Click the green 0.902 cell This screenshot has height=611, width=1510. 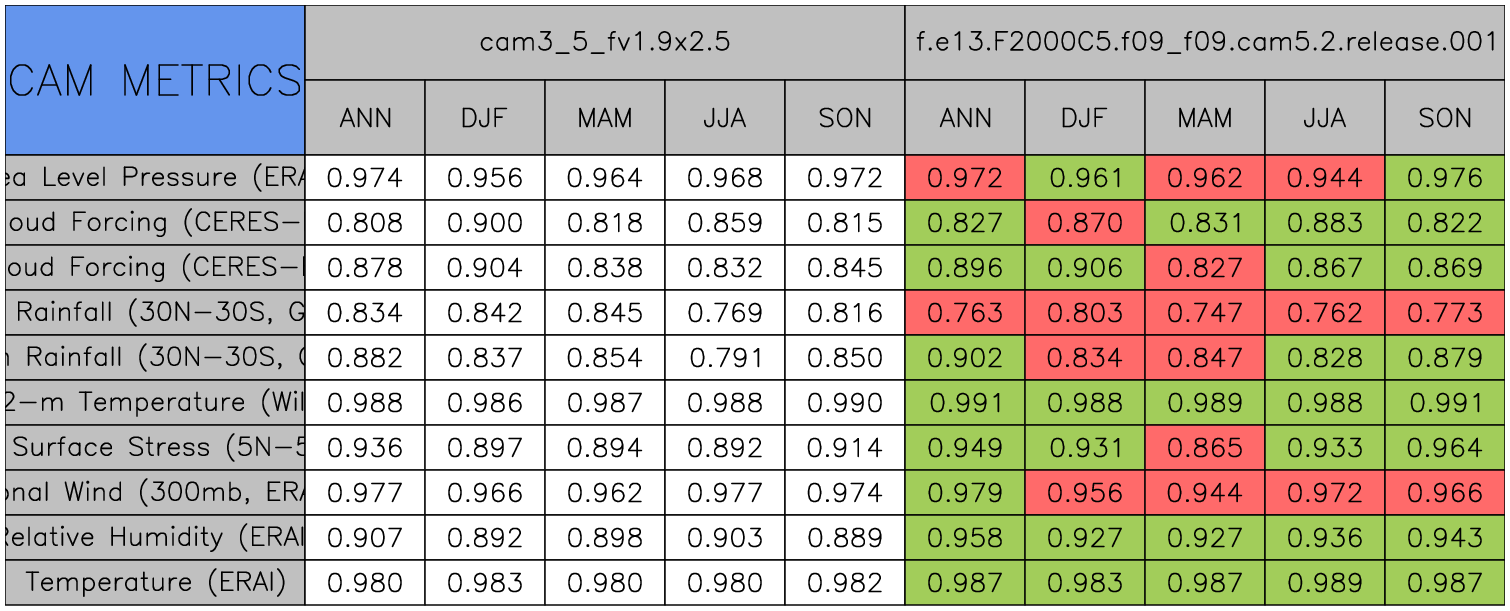pyautogui.click(x=964, y=358)
